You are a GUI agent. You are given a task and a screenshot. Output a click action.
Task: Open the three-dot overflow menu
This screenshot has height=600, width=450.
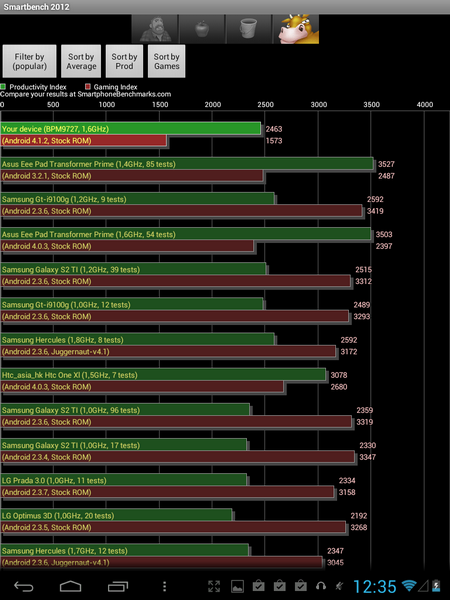coord(164,586)
